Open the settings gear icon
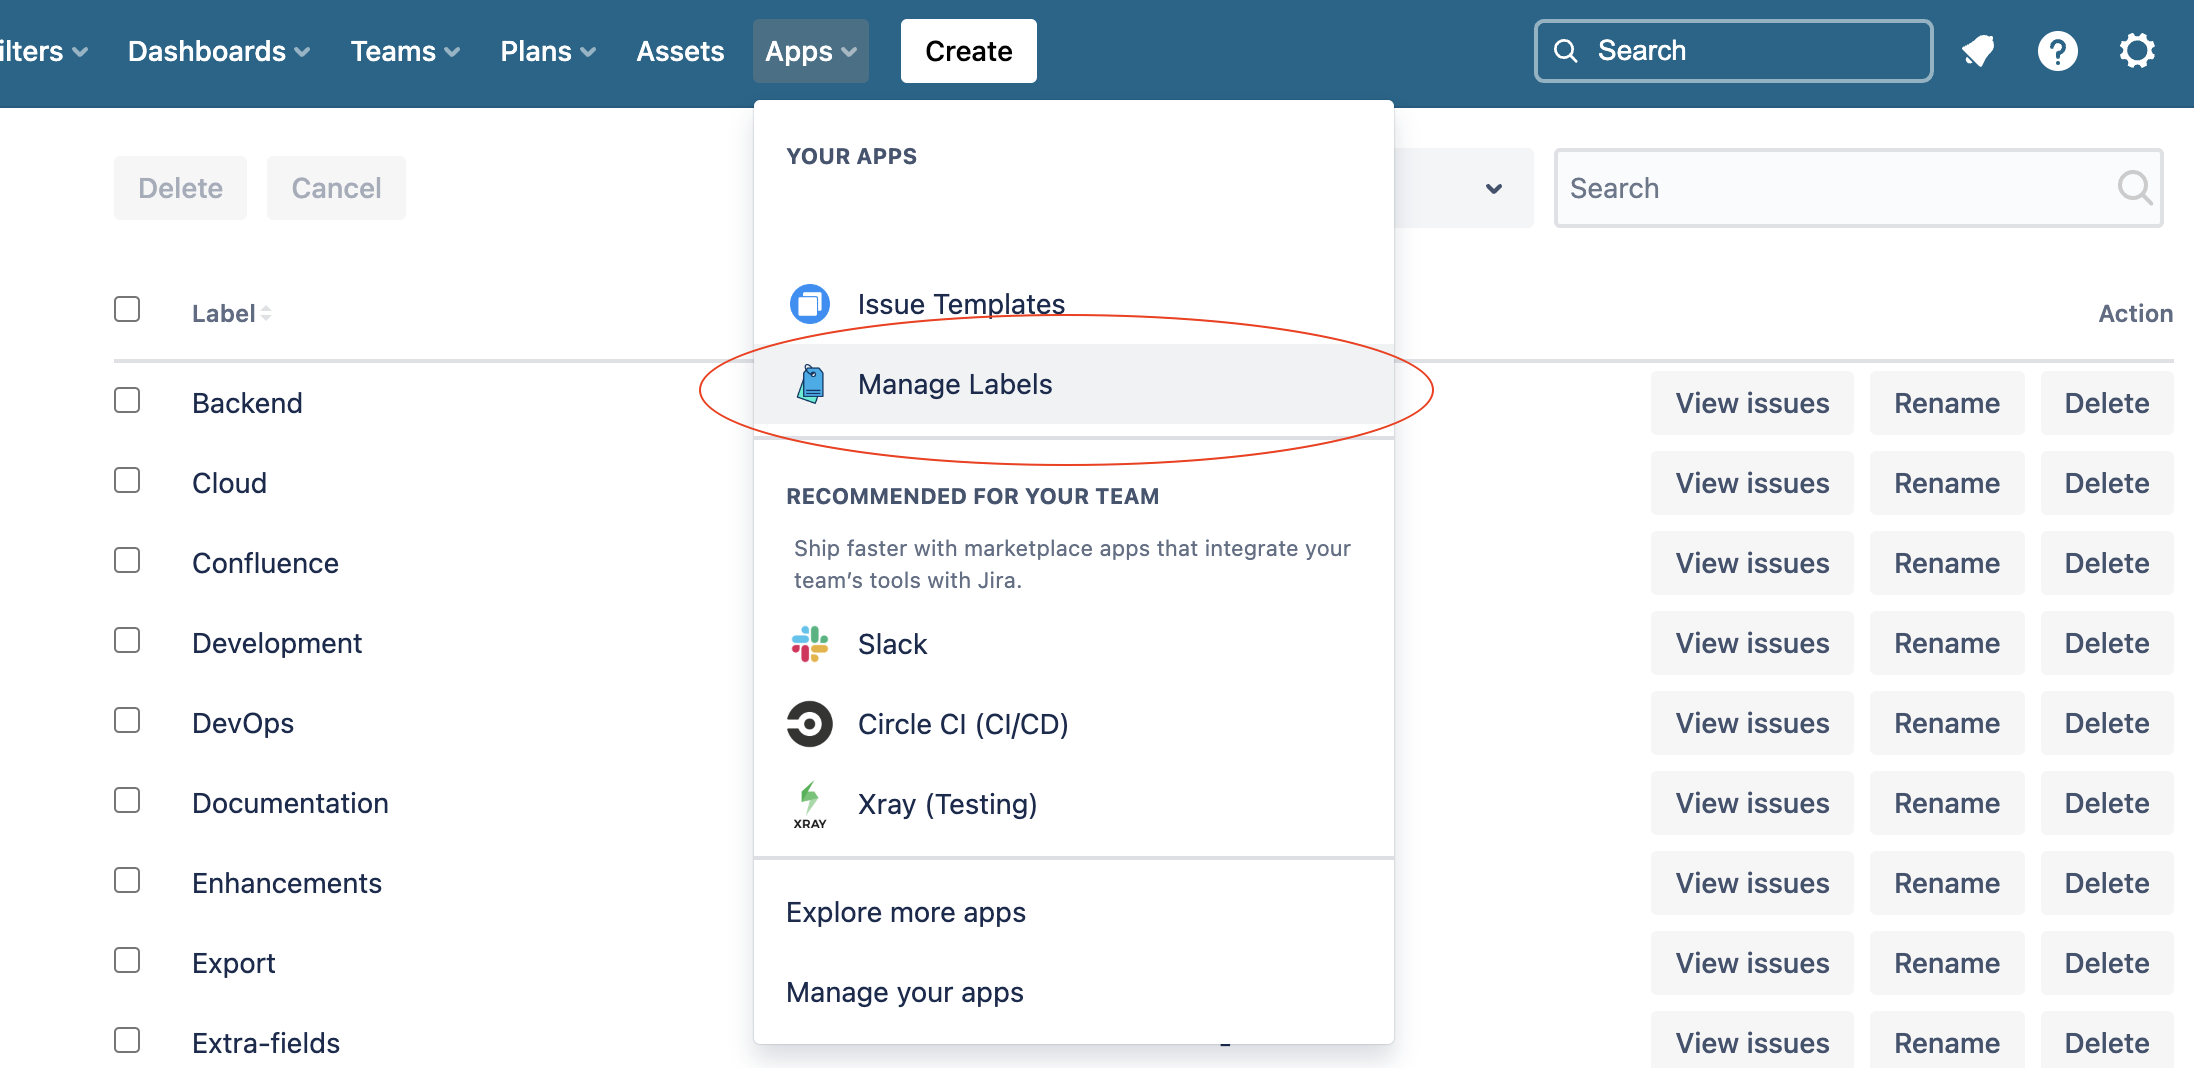The width and height of the screenshot is (2194, 1068). click(2137, 51)
